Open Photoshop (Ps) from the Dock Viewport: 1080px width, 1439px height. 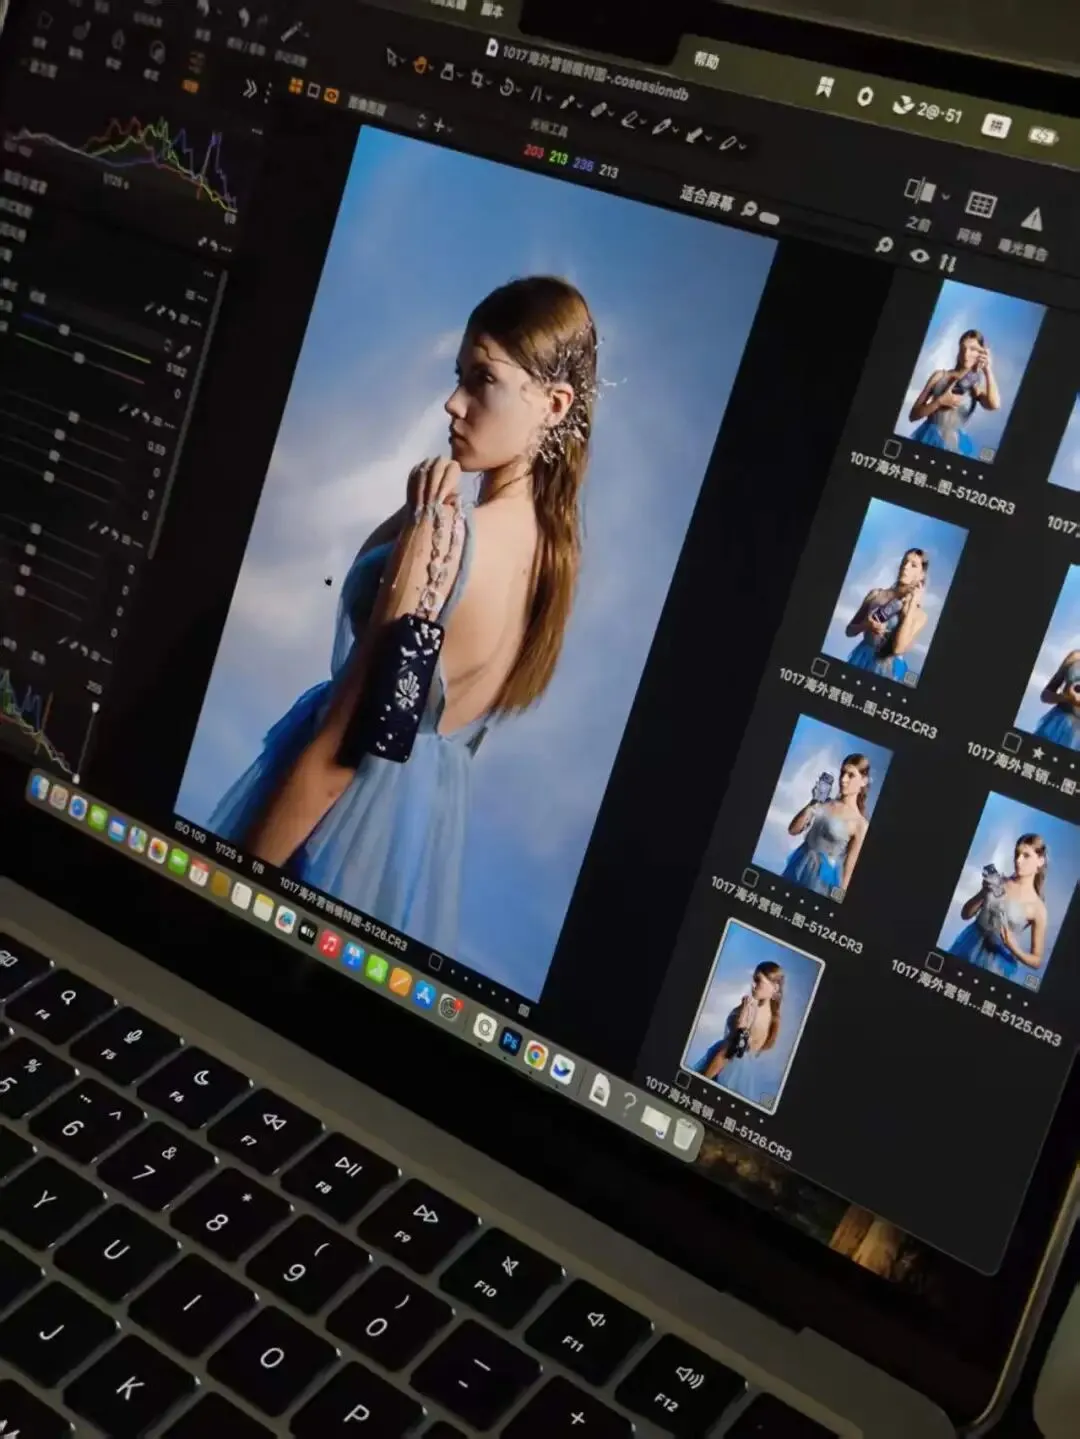[x=510, y=1041]
